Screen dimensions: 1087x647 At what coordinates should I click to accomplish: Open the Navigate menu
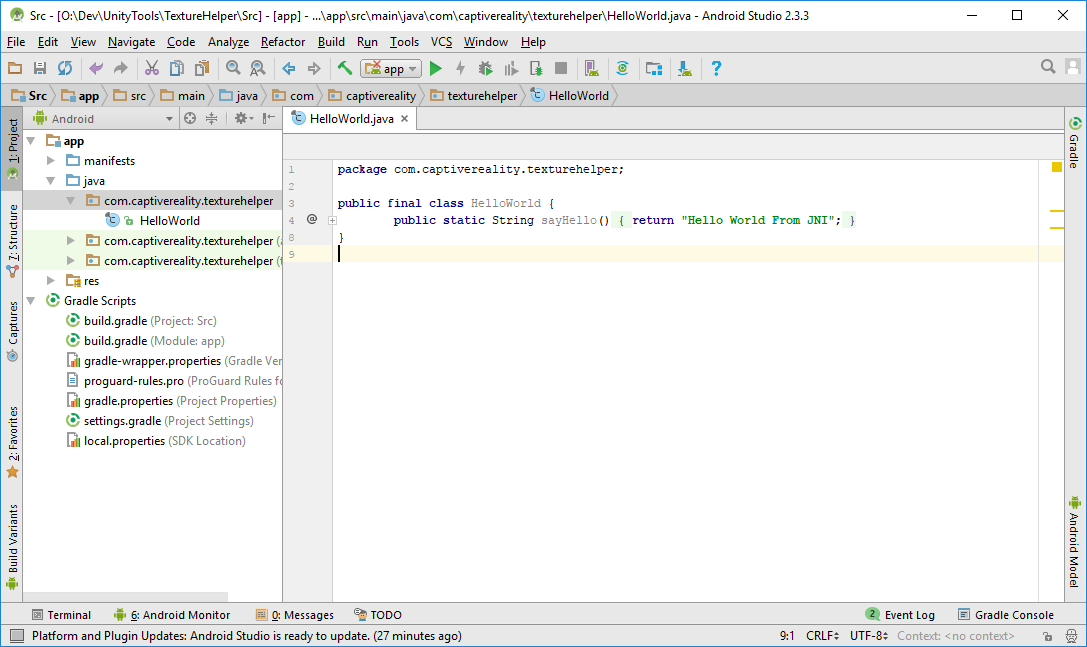(132, 42)
